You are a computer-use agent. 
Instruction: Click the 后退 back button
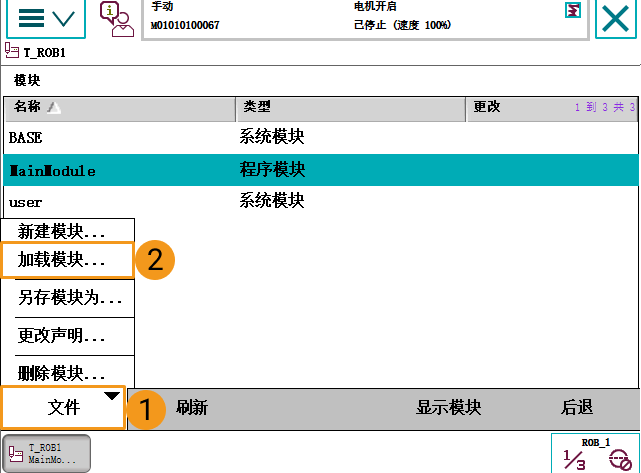tap(576, 408)
